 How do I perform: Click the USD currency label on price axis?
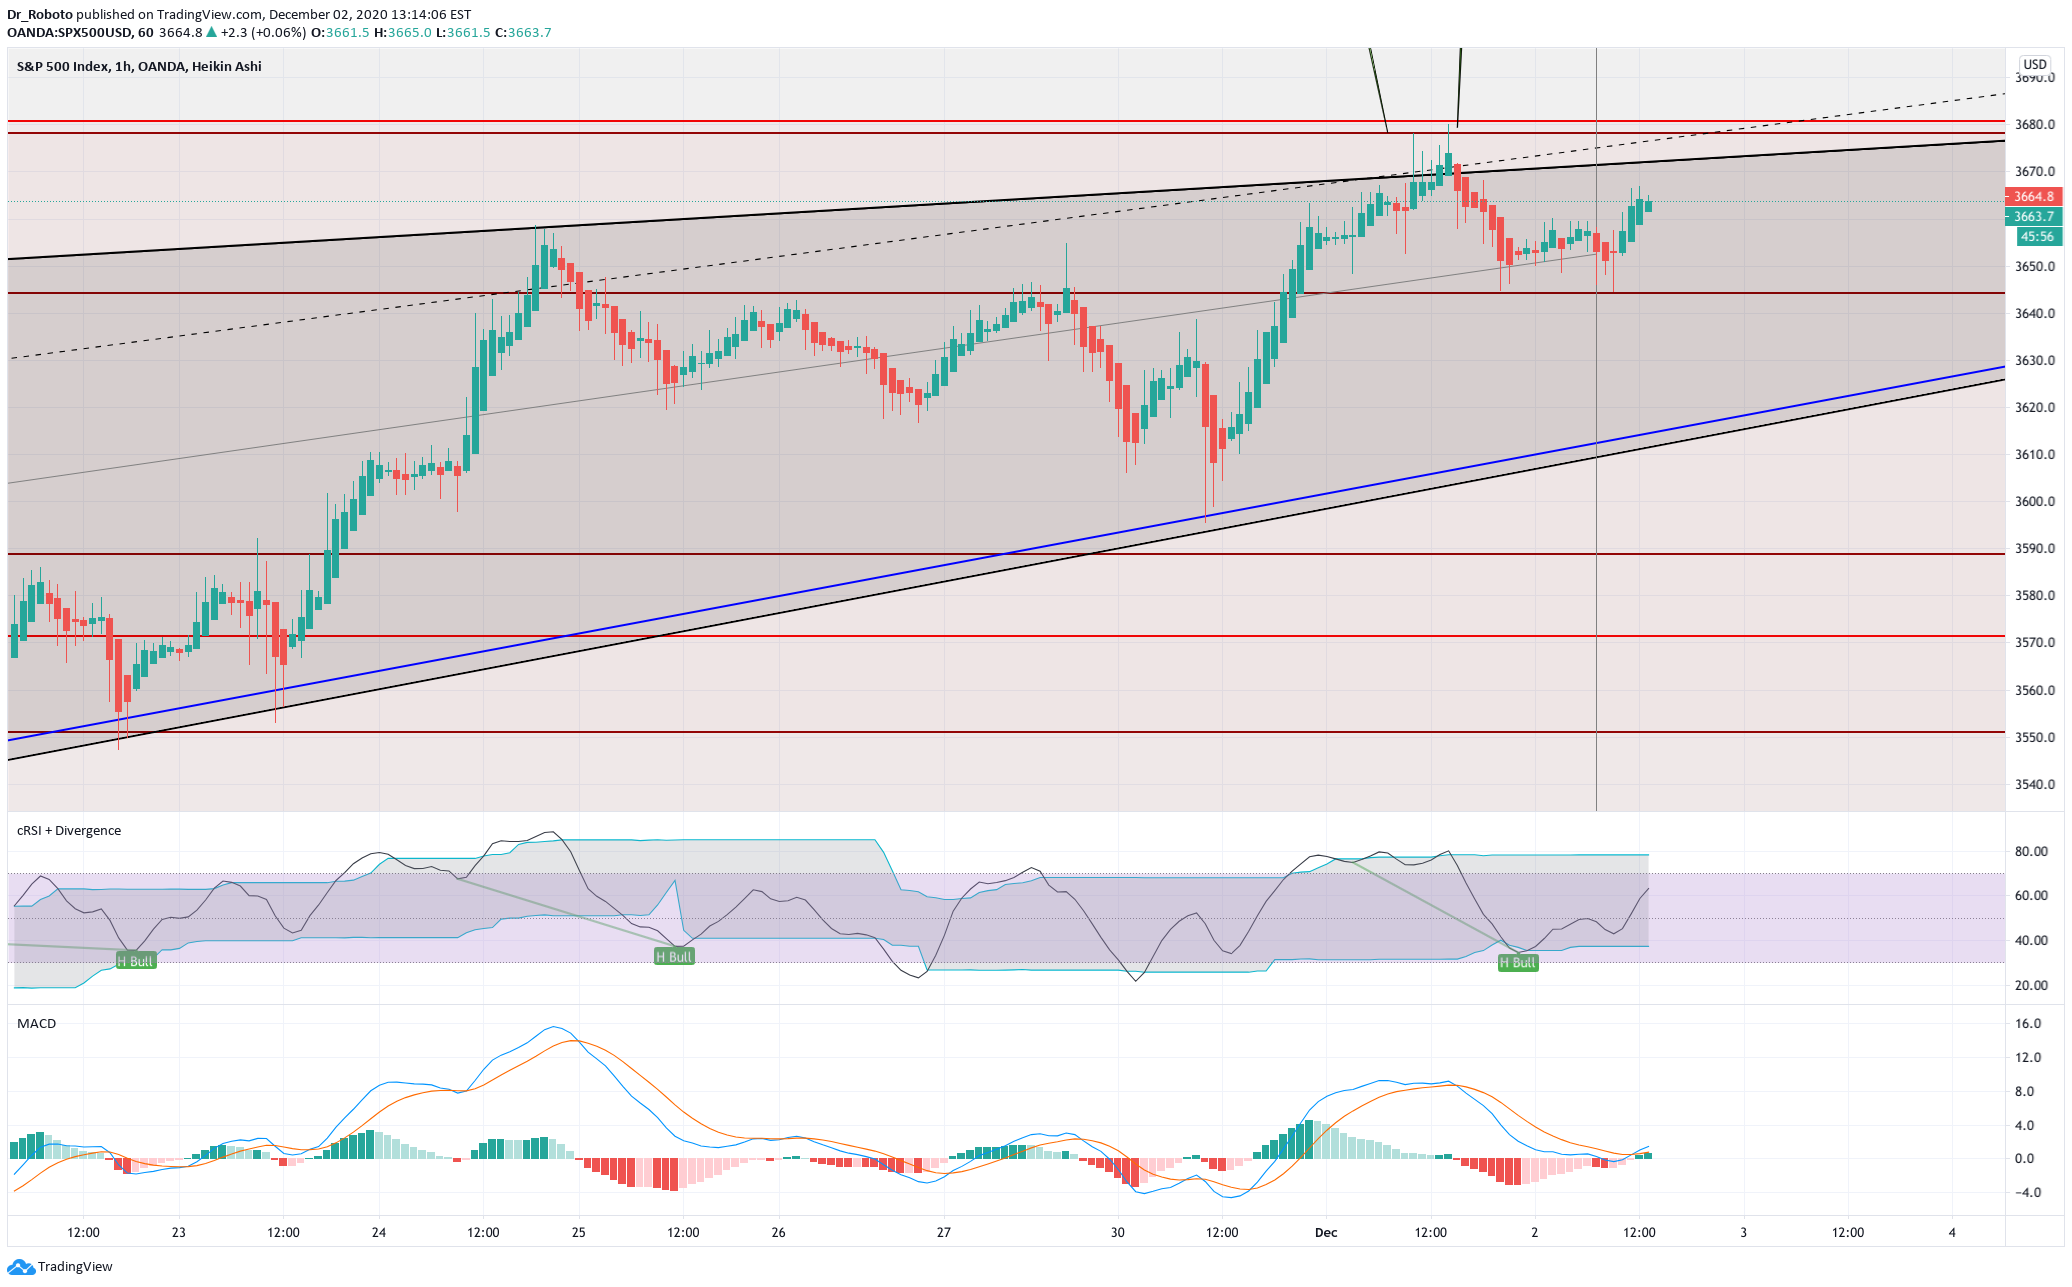pyautogui.click(x=2035, y=64)
